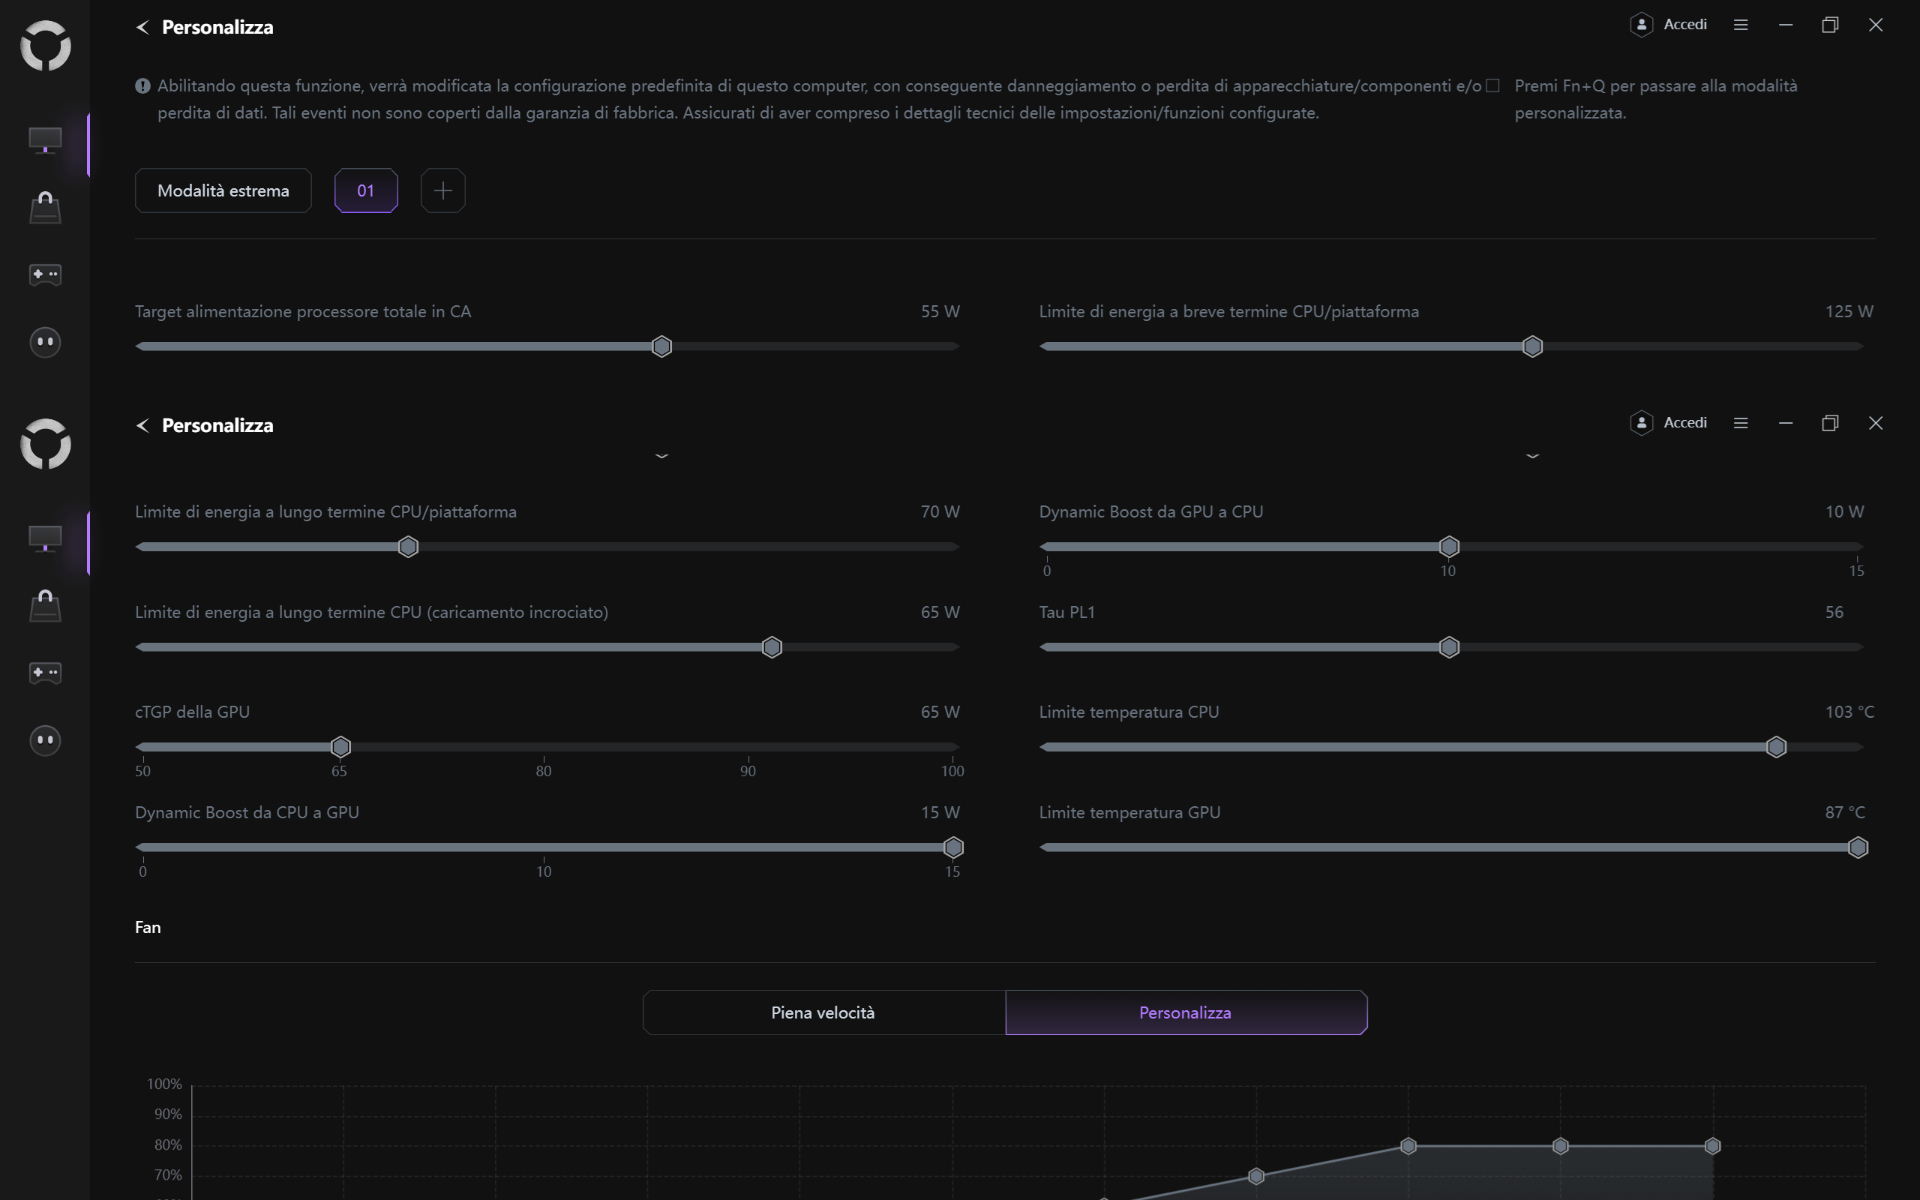Select the Piena velocità fan tab
Image resolution: width=1920 pixels, height=1200 pixels.
pos(823,1013)
